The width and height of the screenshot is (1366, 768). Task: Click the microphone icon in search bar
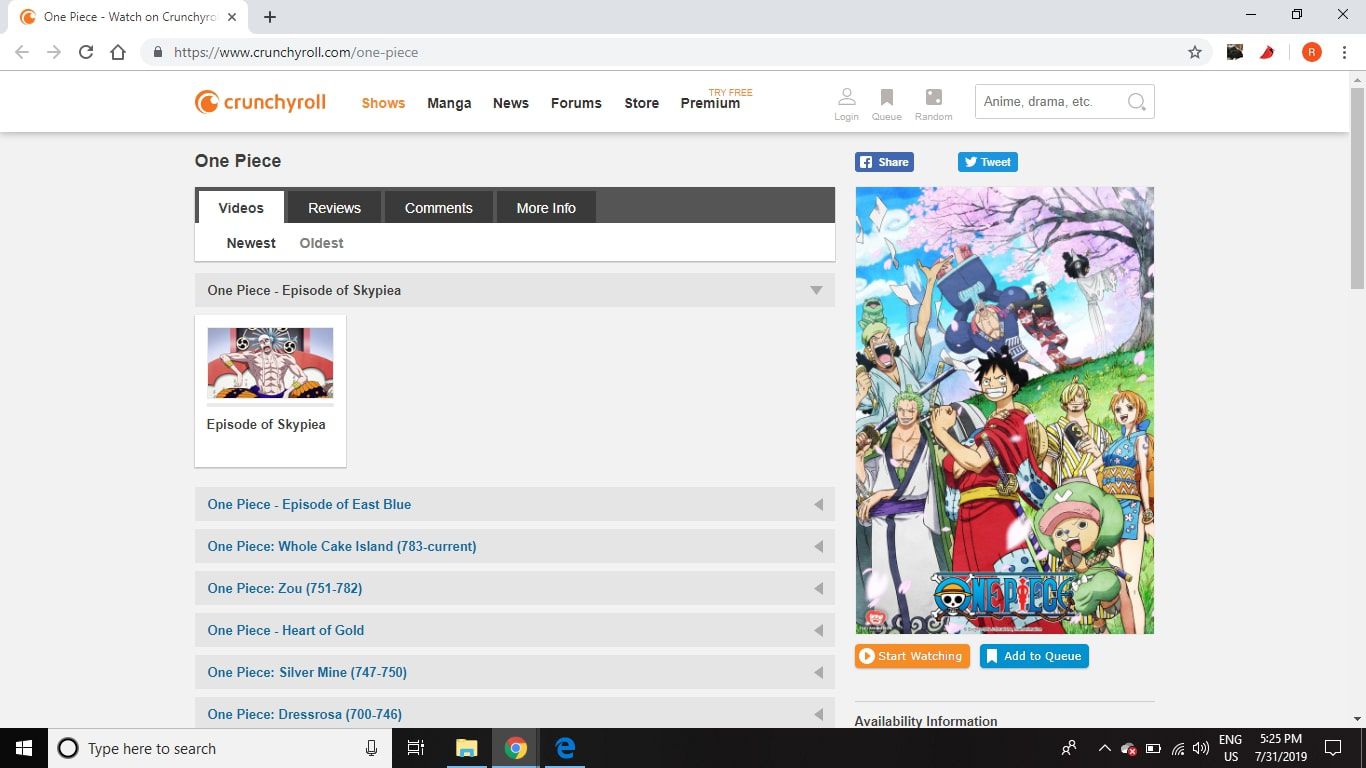coord(371,748)
